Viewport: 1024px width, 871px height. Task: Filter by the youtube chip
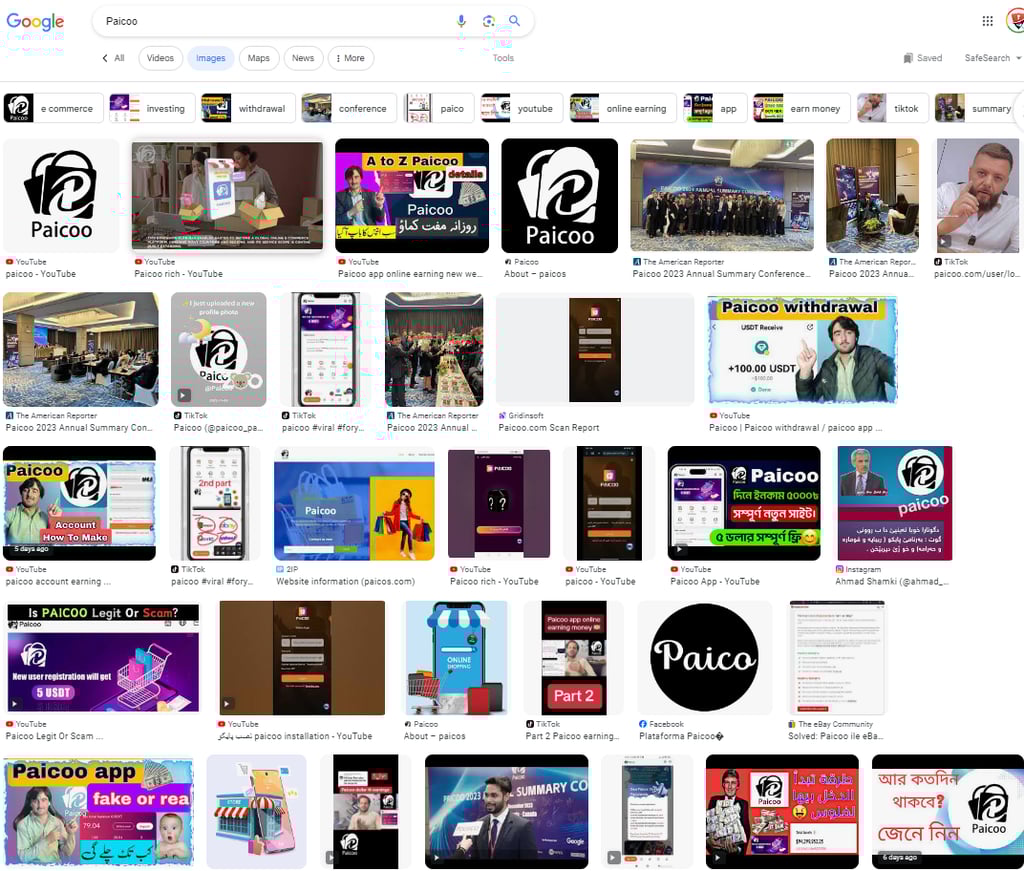[522, 108]
